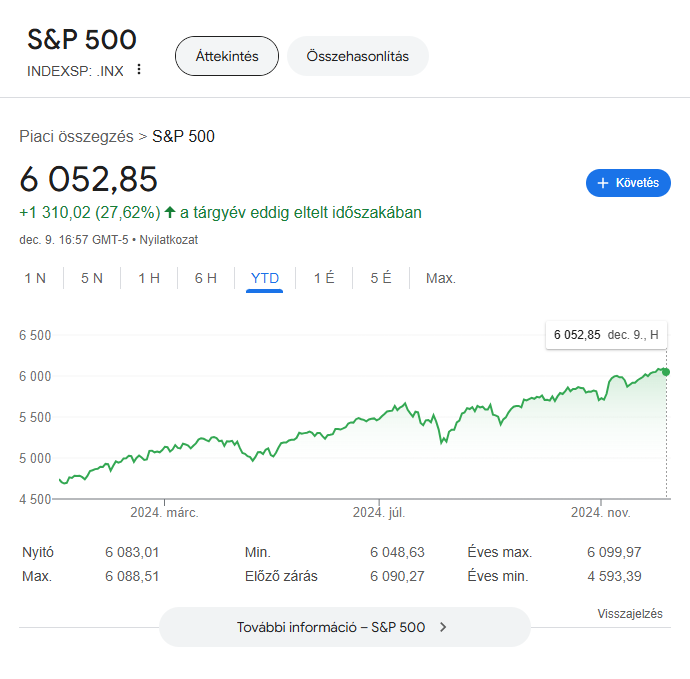
Task: Open the Összehasonlítás comparison tab
Action: pyautogui.click(x=358, y=56)
